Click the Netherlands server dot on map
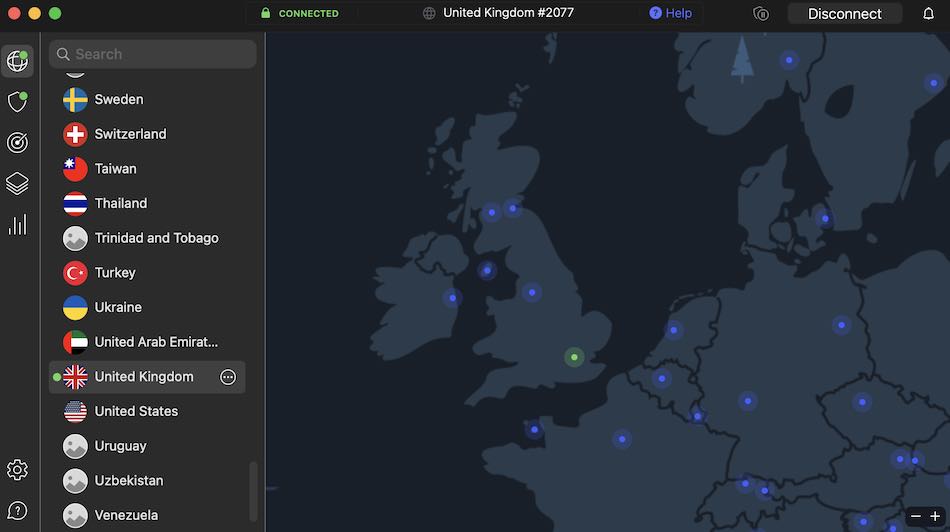The height and width of the screenshot is (532, 950). tap(673, 330)
